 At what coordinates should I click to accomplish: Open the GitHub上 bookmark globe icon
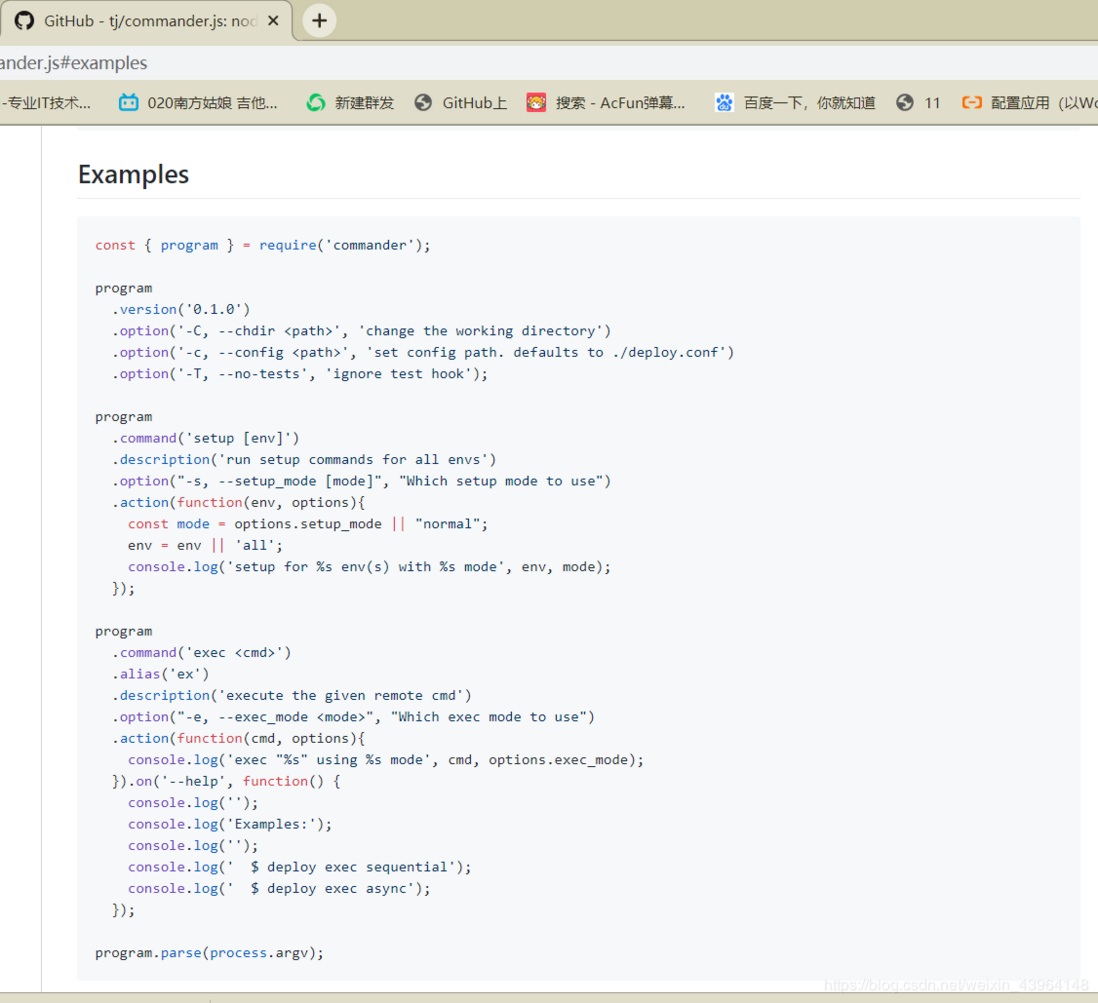tap(423, 103)
